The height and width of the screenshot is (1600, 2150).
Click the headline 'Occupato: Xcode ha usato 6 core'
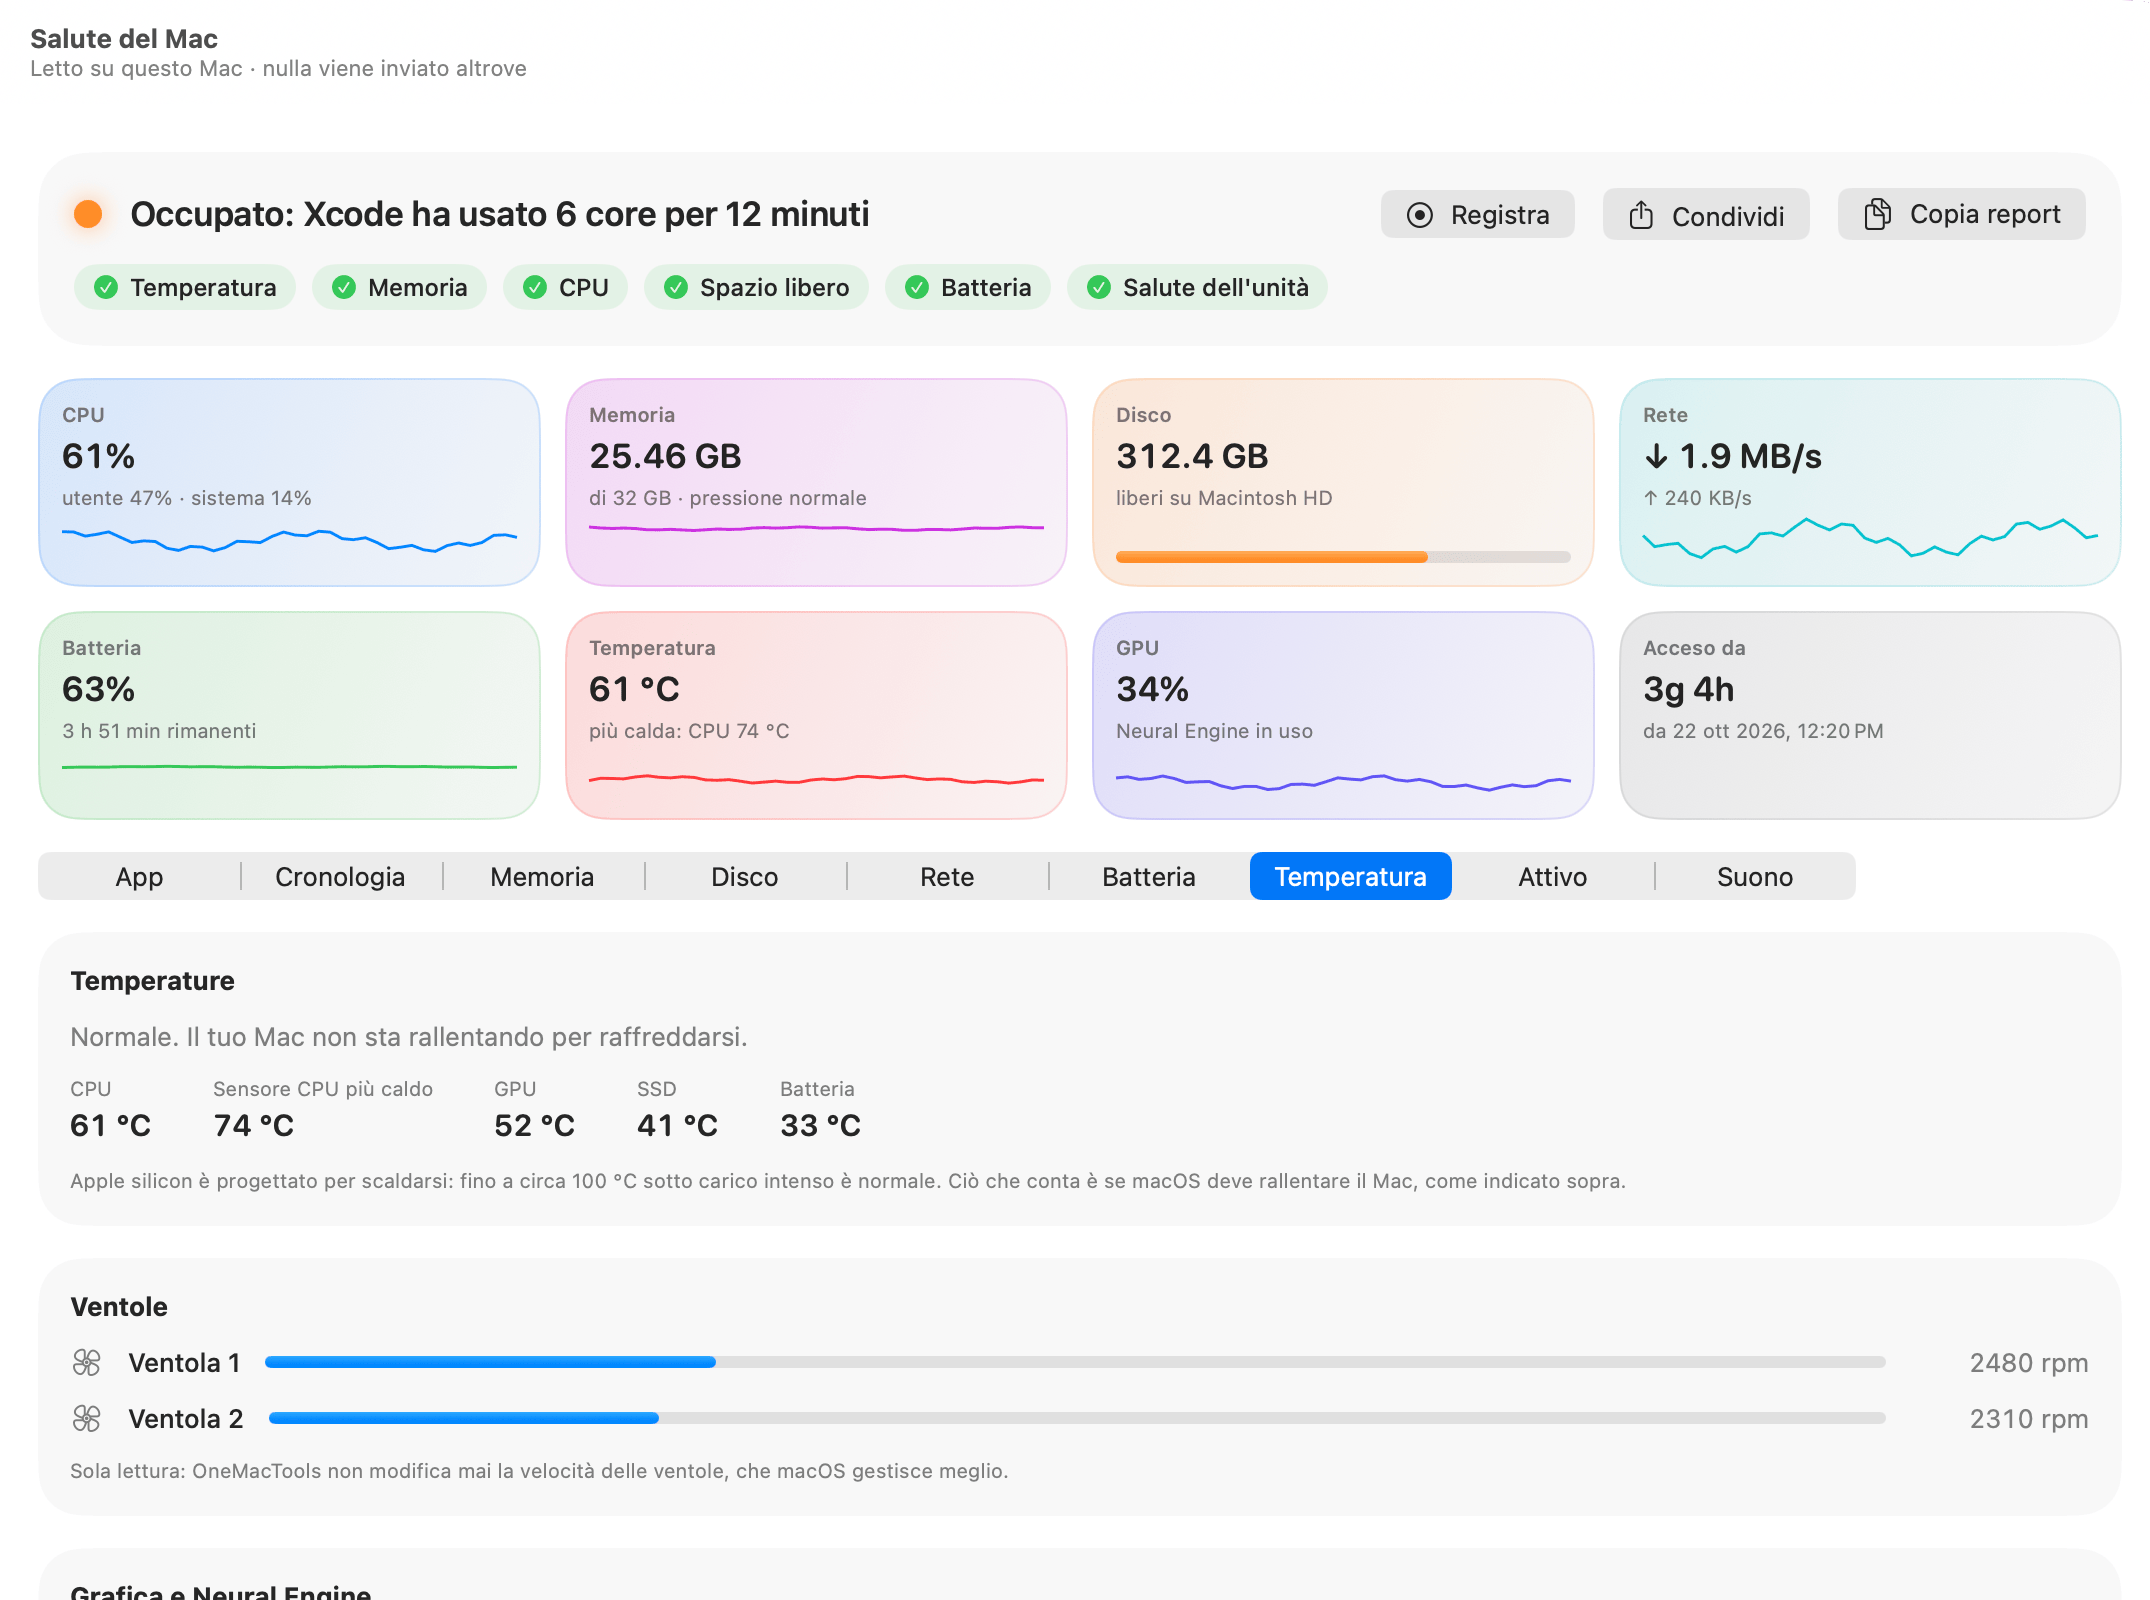(500, 214)
